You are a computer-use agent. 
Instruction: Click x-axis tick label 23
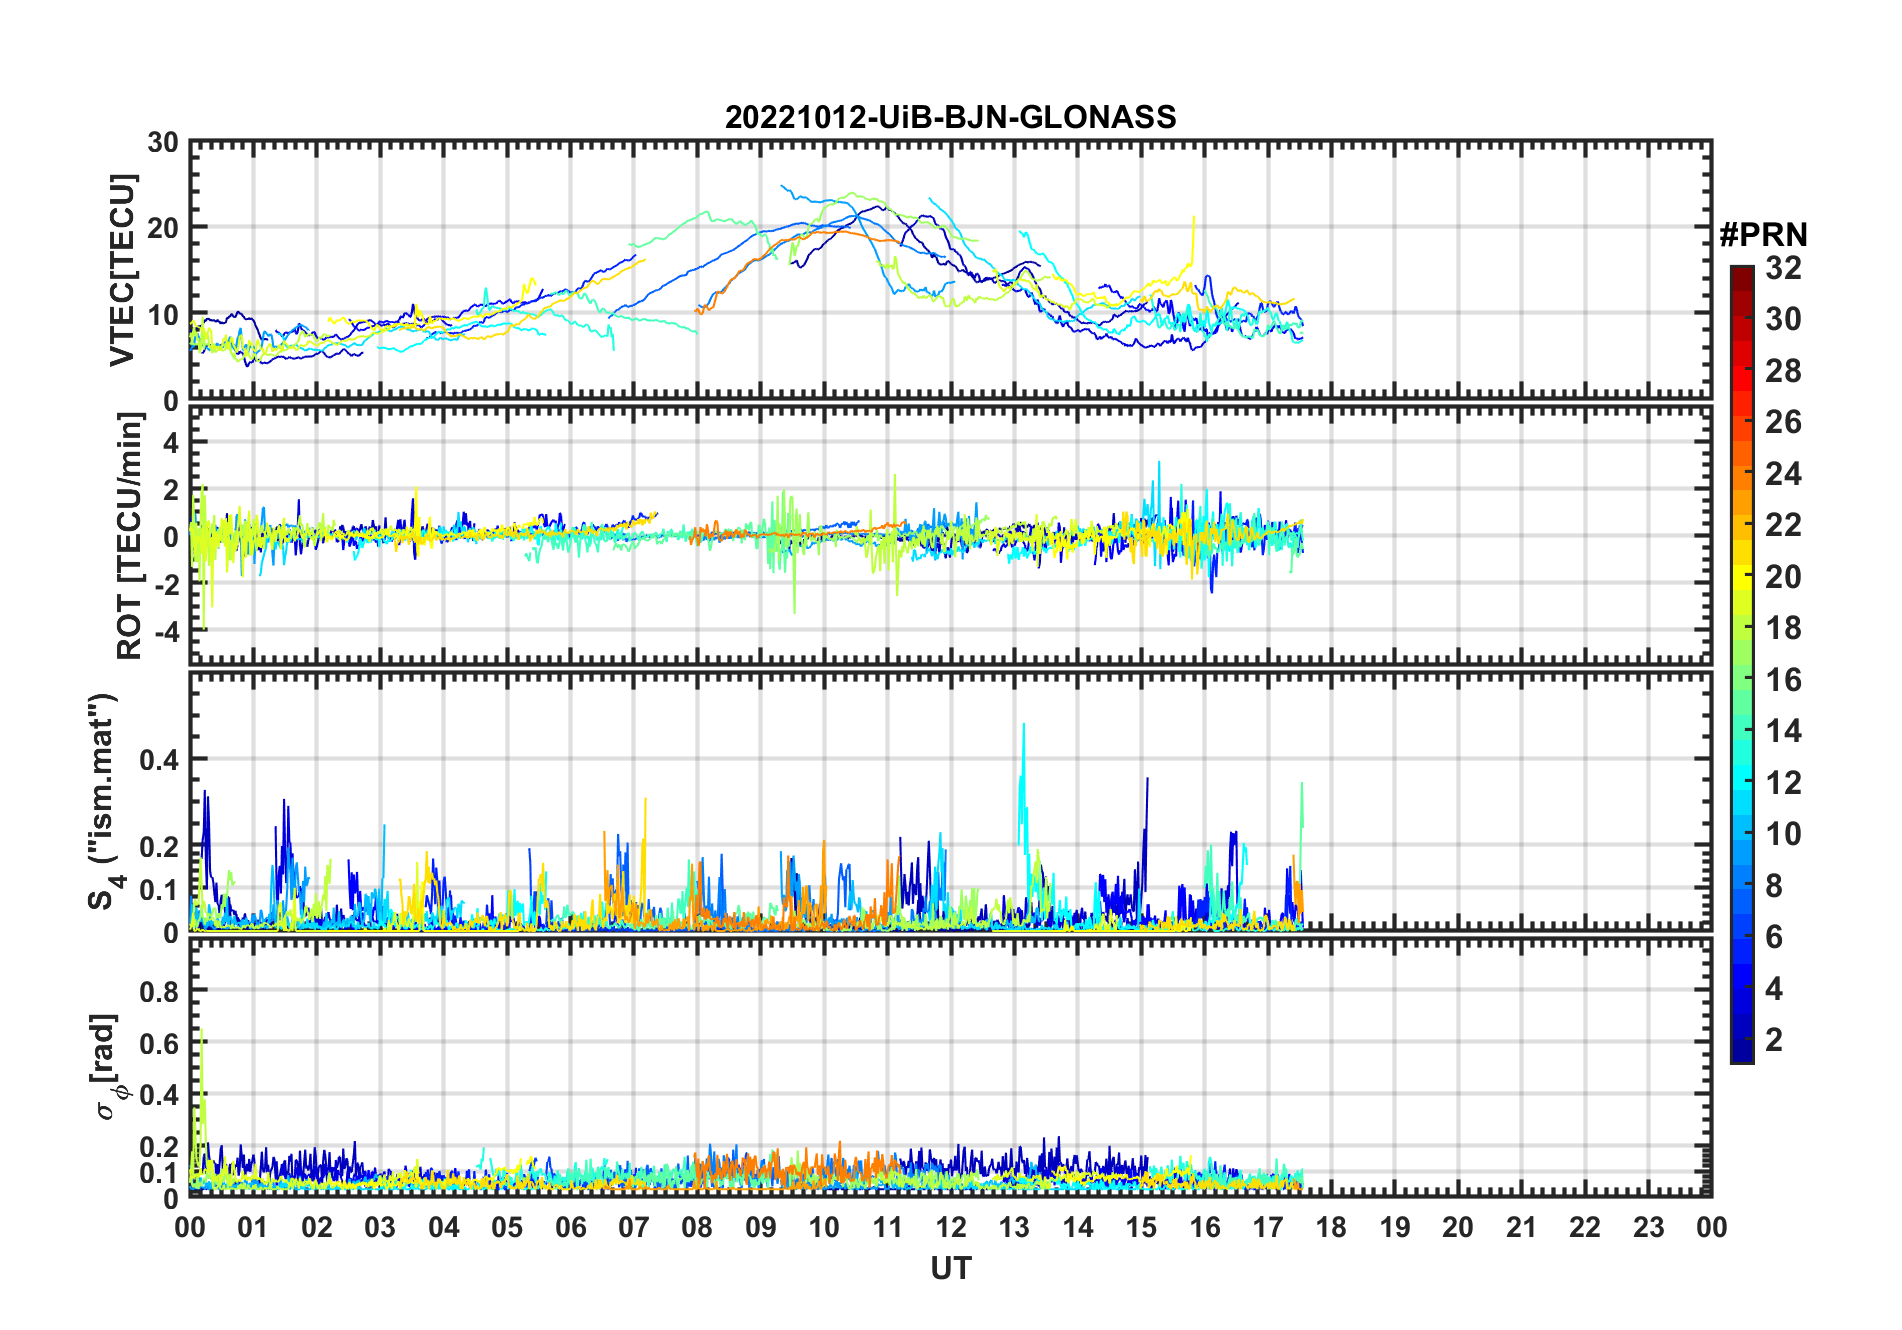pos(1648,1227)
